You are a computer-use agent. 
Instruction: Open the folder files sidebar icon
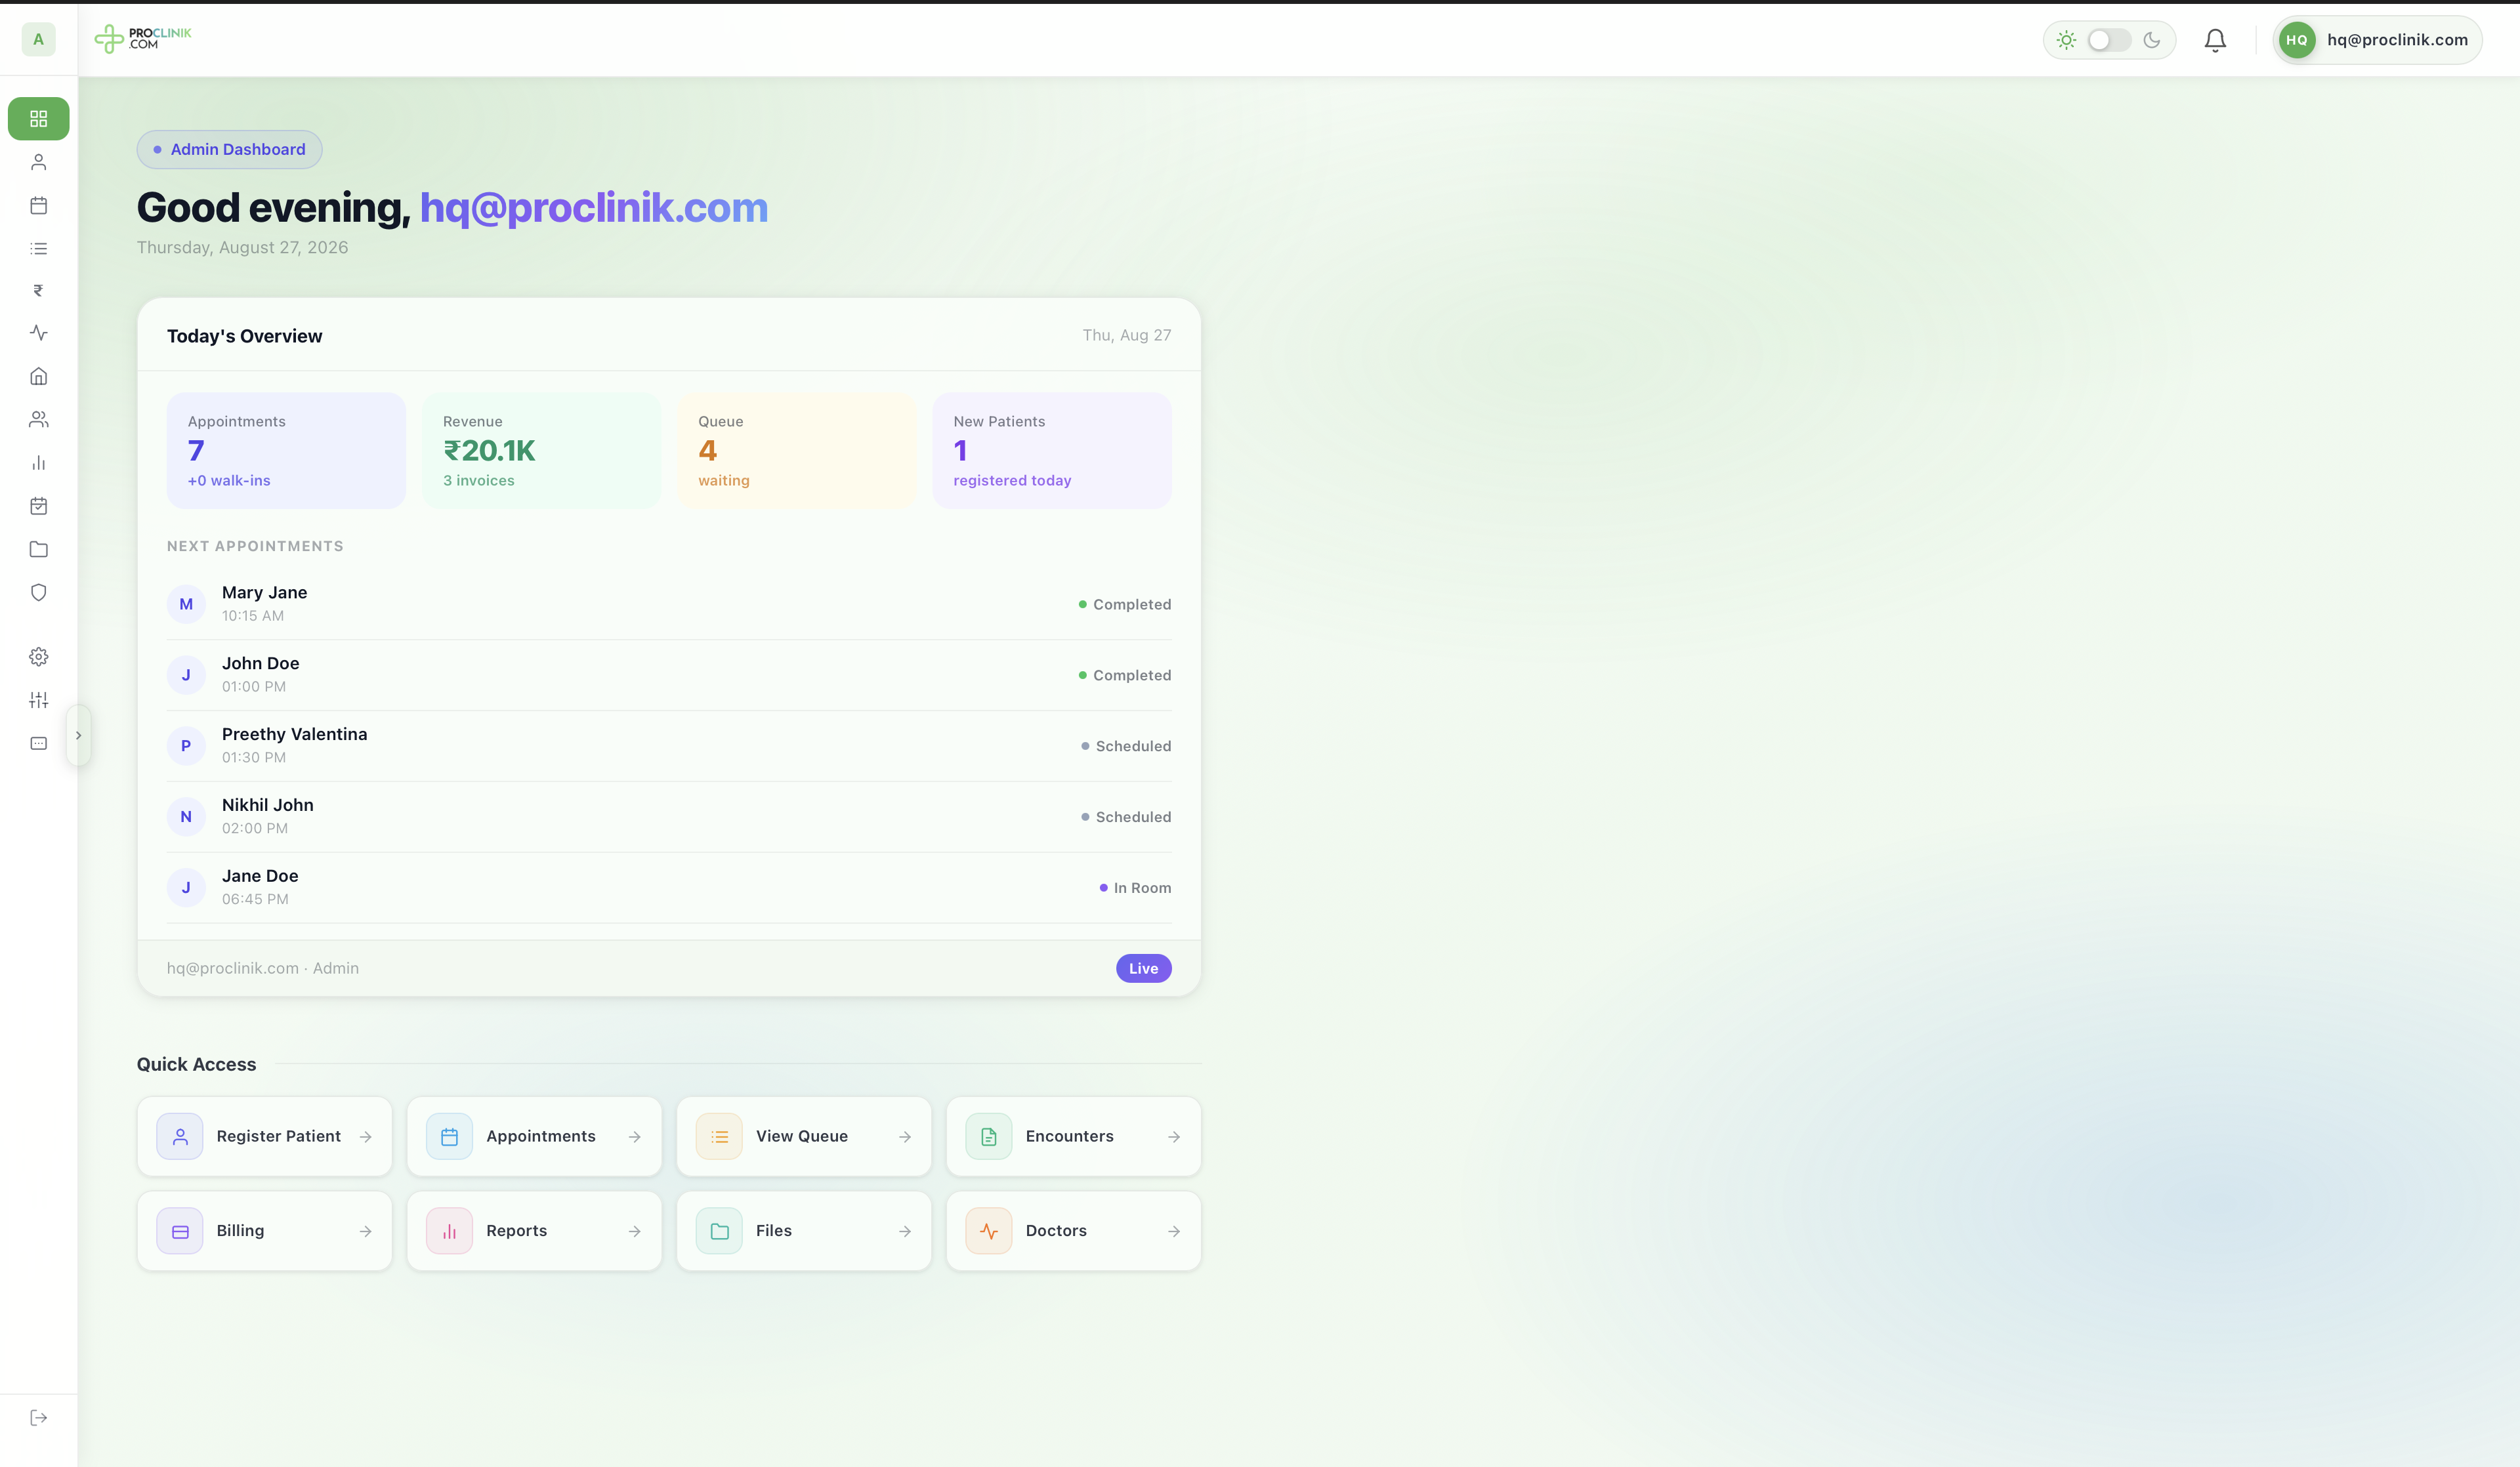pos(38,549)
